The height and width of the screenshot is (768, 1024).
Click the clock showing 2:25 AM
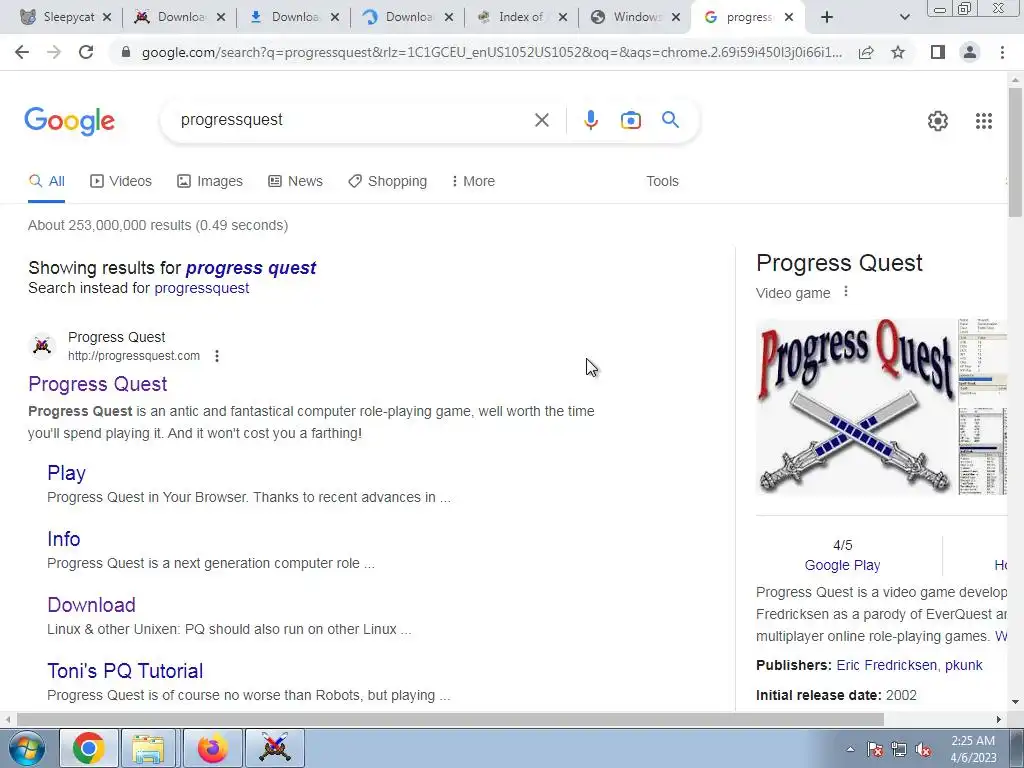[973, 749]
